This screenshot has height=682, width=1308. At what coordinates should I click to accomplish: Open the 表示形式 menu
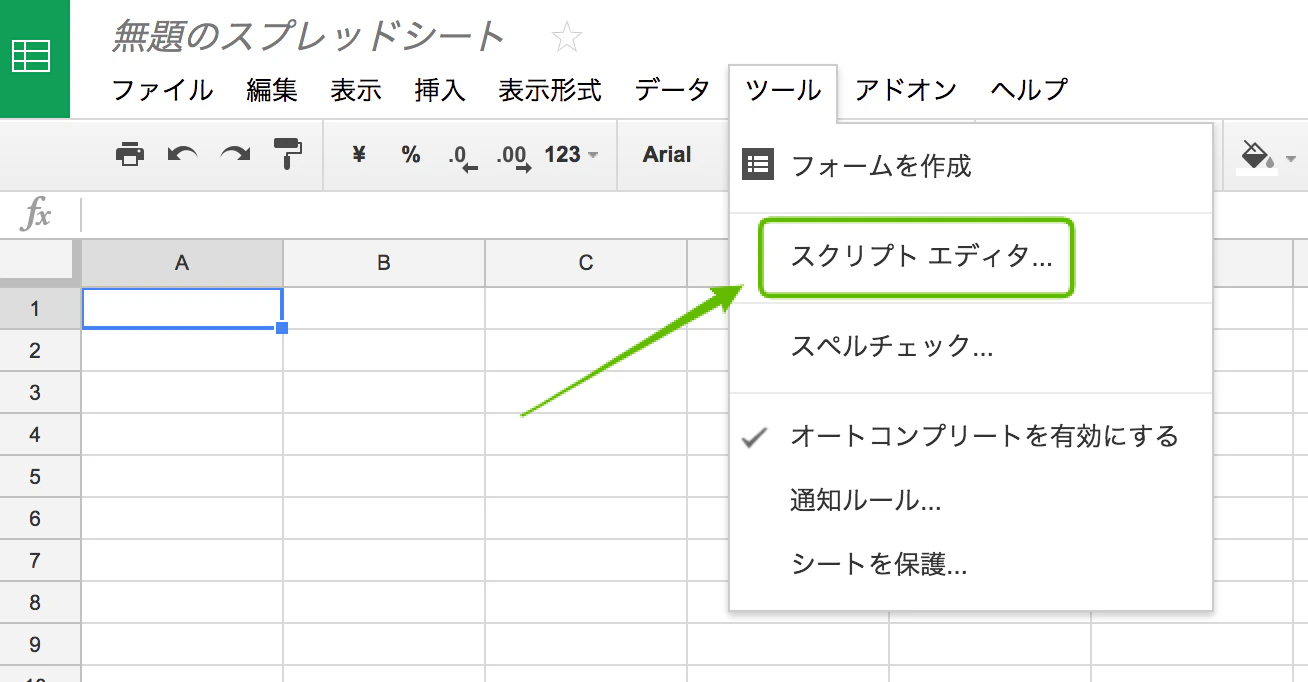550,90
